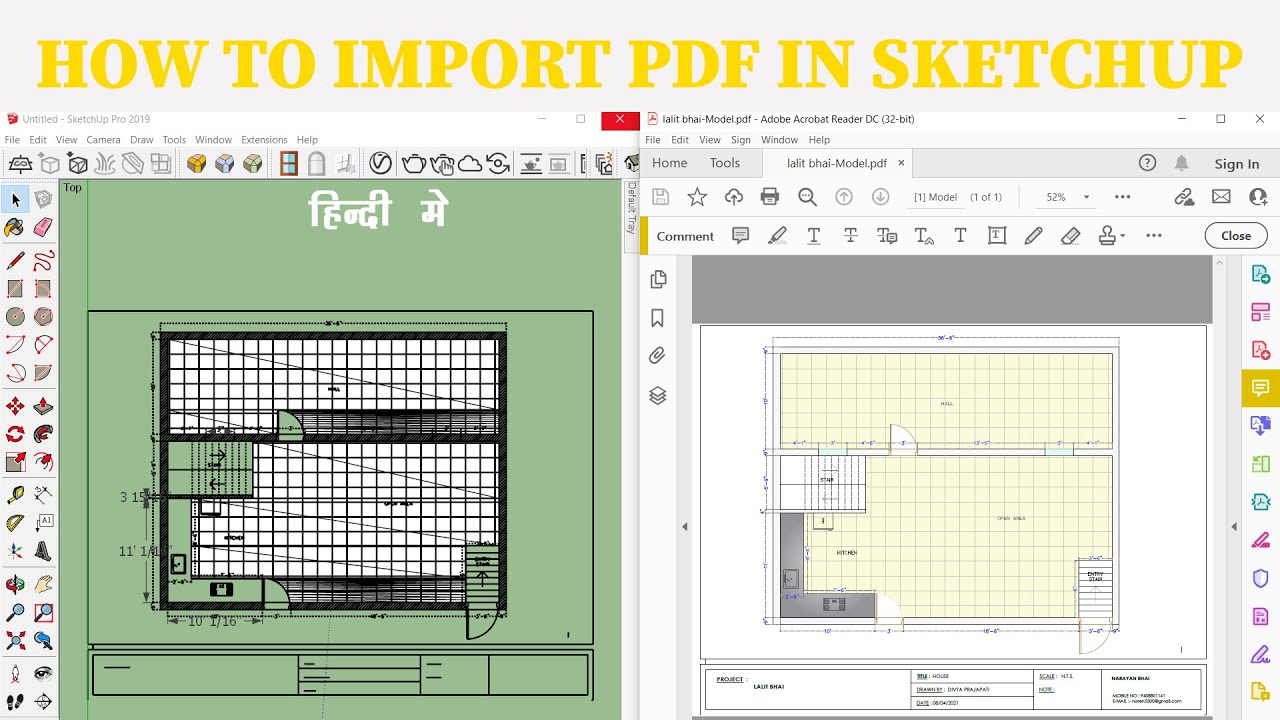Open the Layers panel in Acrobat
This screenshot has width=1280, height=720.
[x=657, y=396]
